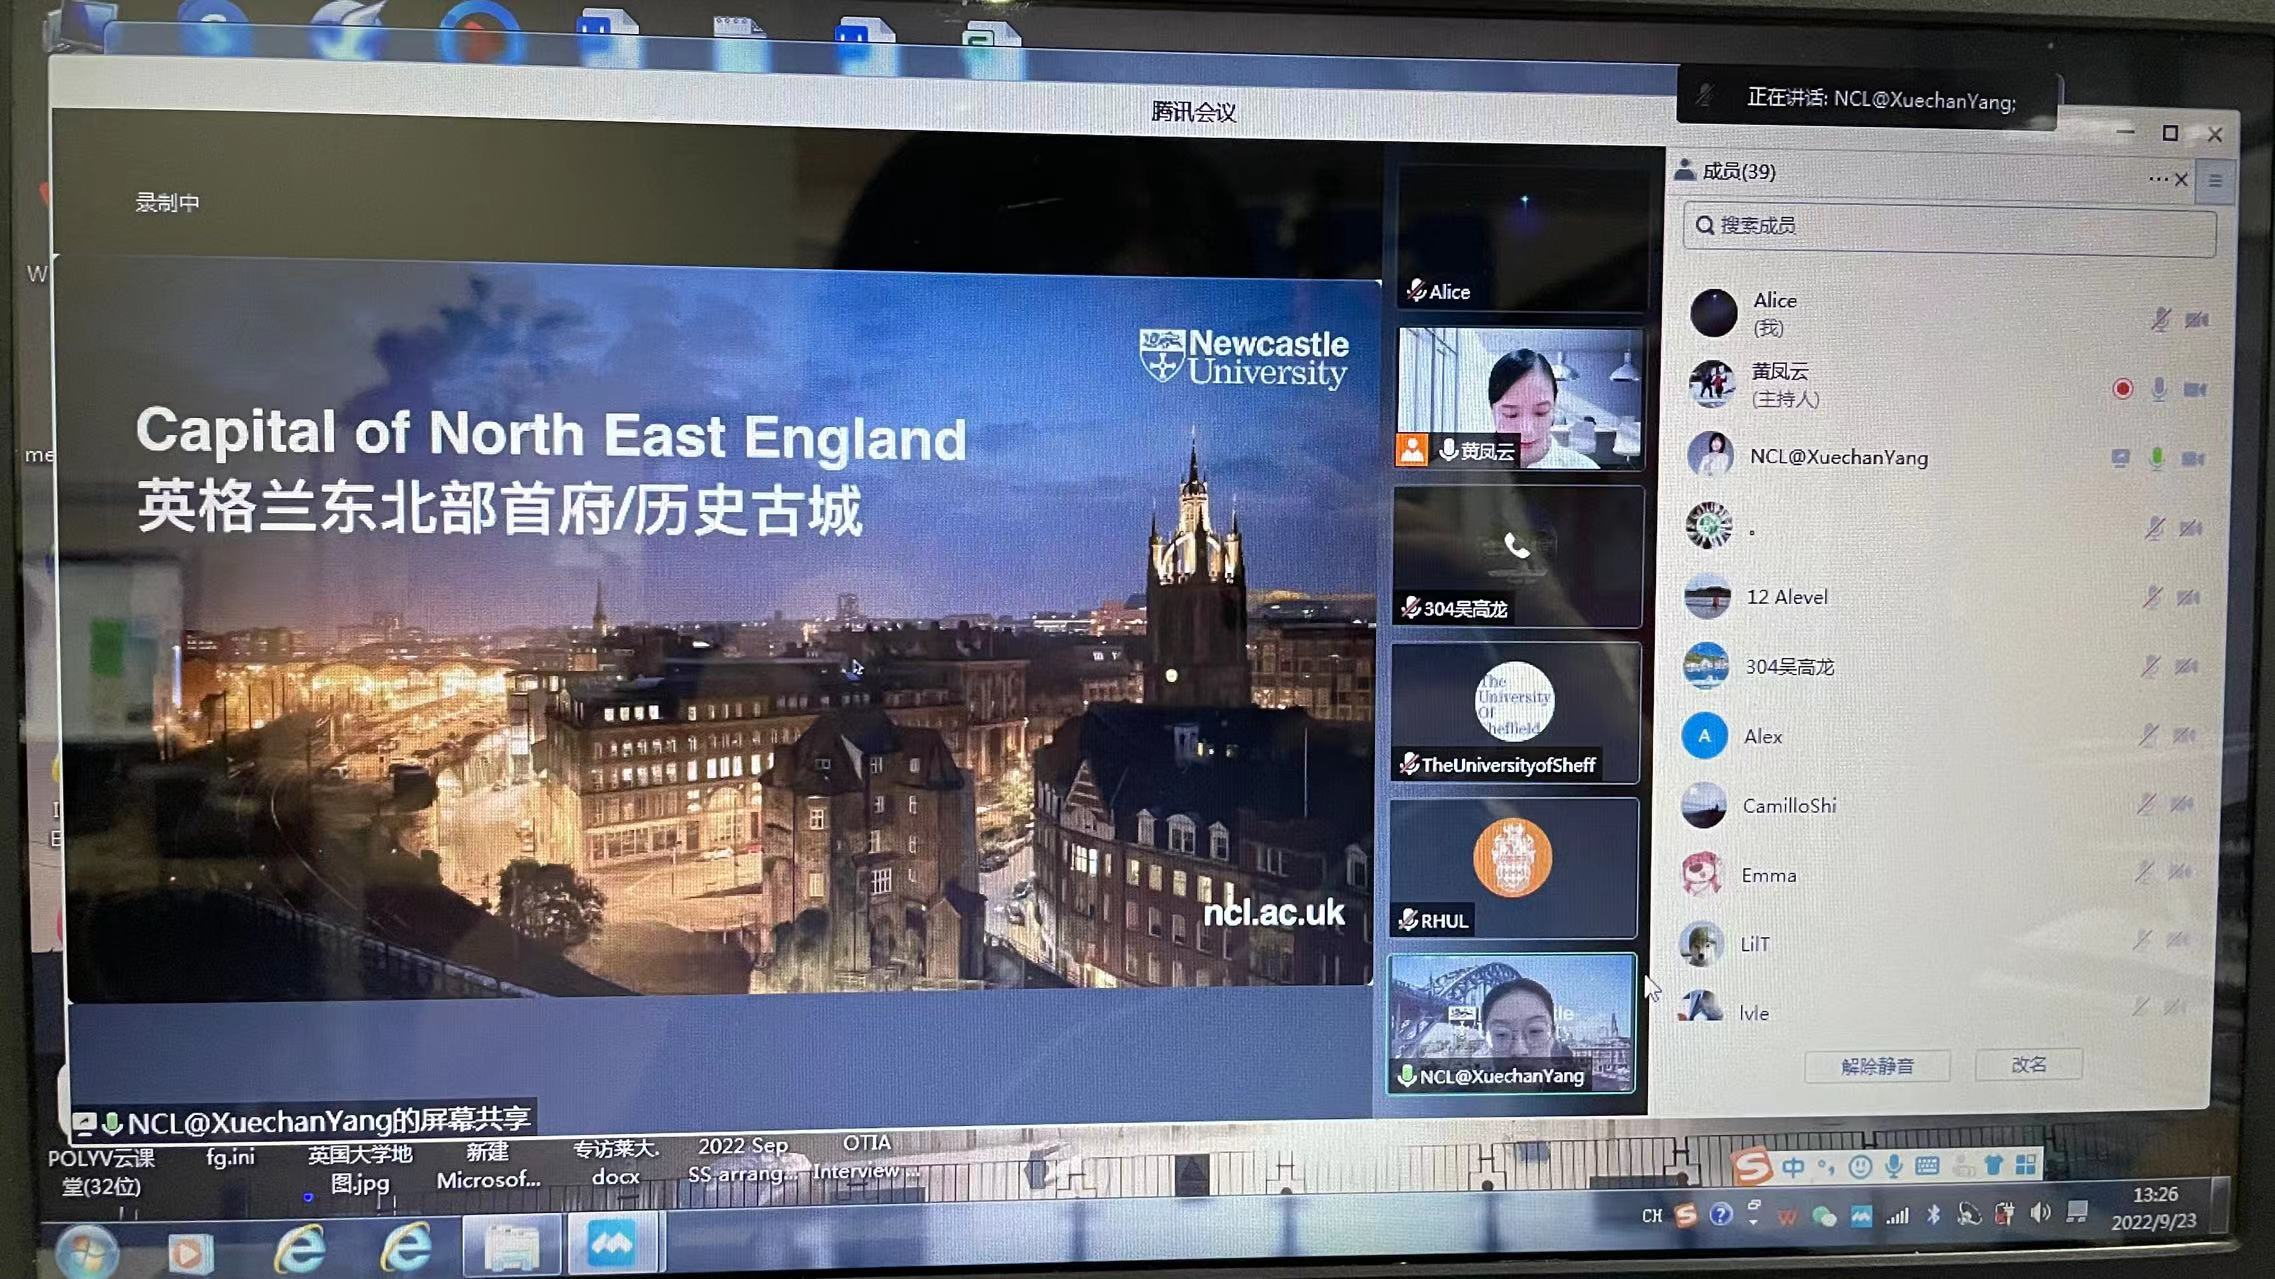Viewport: 2275px width, 1279px height.
Task: Select host 黄凤云 in members list
Action: 1949,385
